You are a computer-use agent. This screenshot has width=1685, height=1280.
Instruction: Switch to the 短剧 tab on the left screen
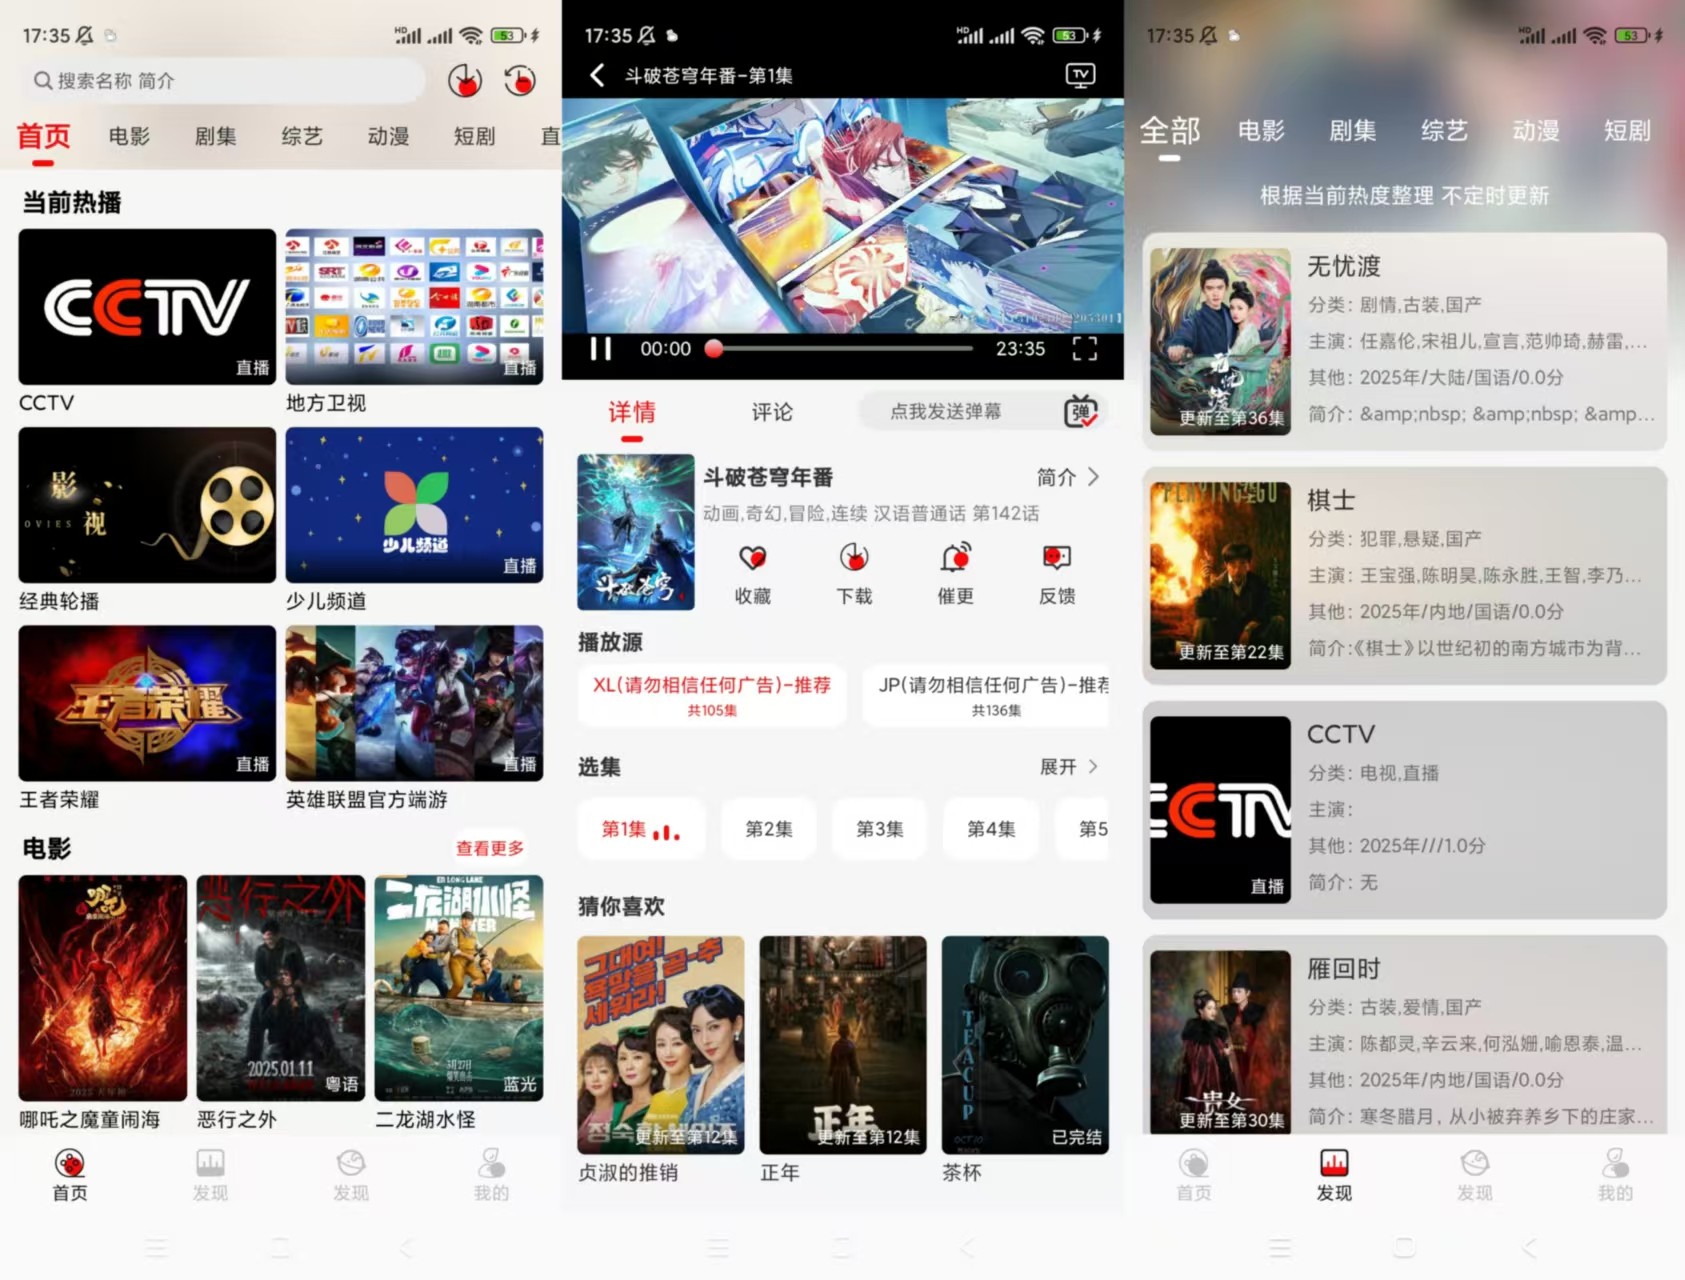pyautogui.click(x=474, y=136)
